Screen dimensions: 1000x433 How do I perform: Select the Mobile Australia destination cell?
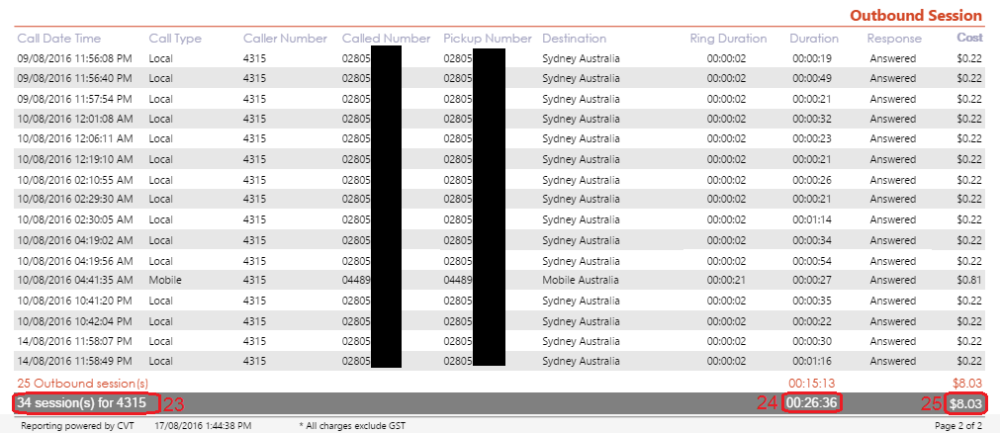point(580,280)
